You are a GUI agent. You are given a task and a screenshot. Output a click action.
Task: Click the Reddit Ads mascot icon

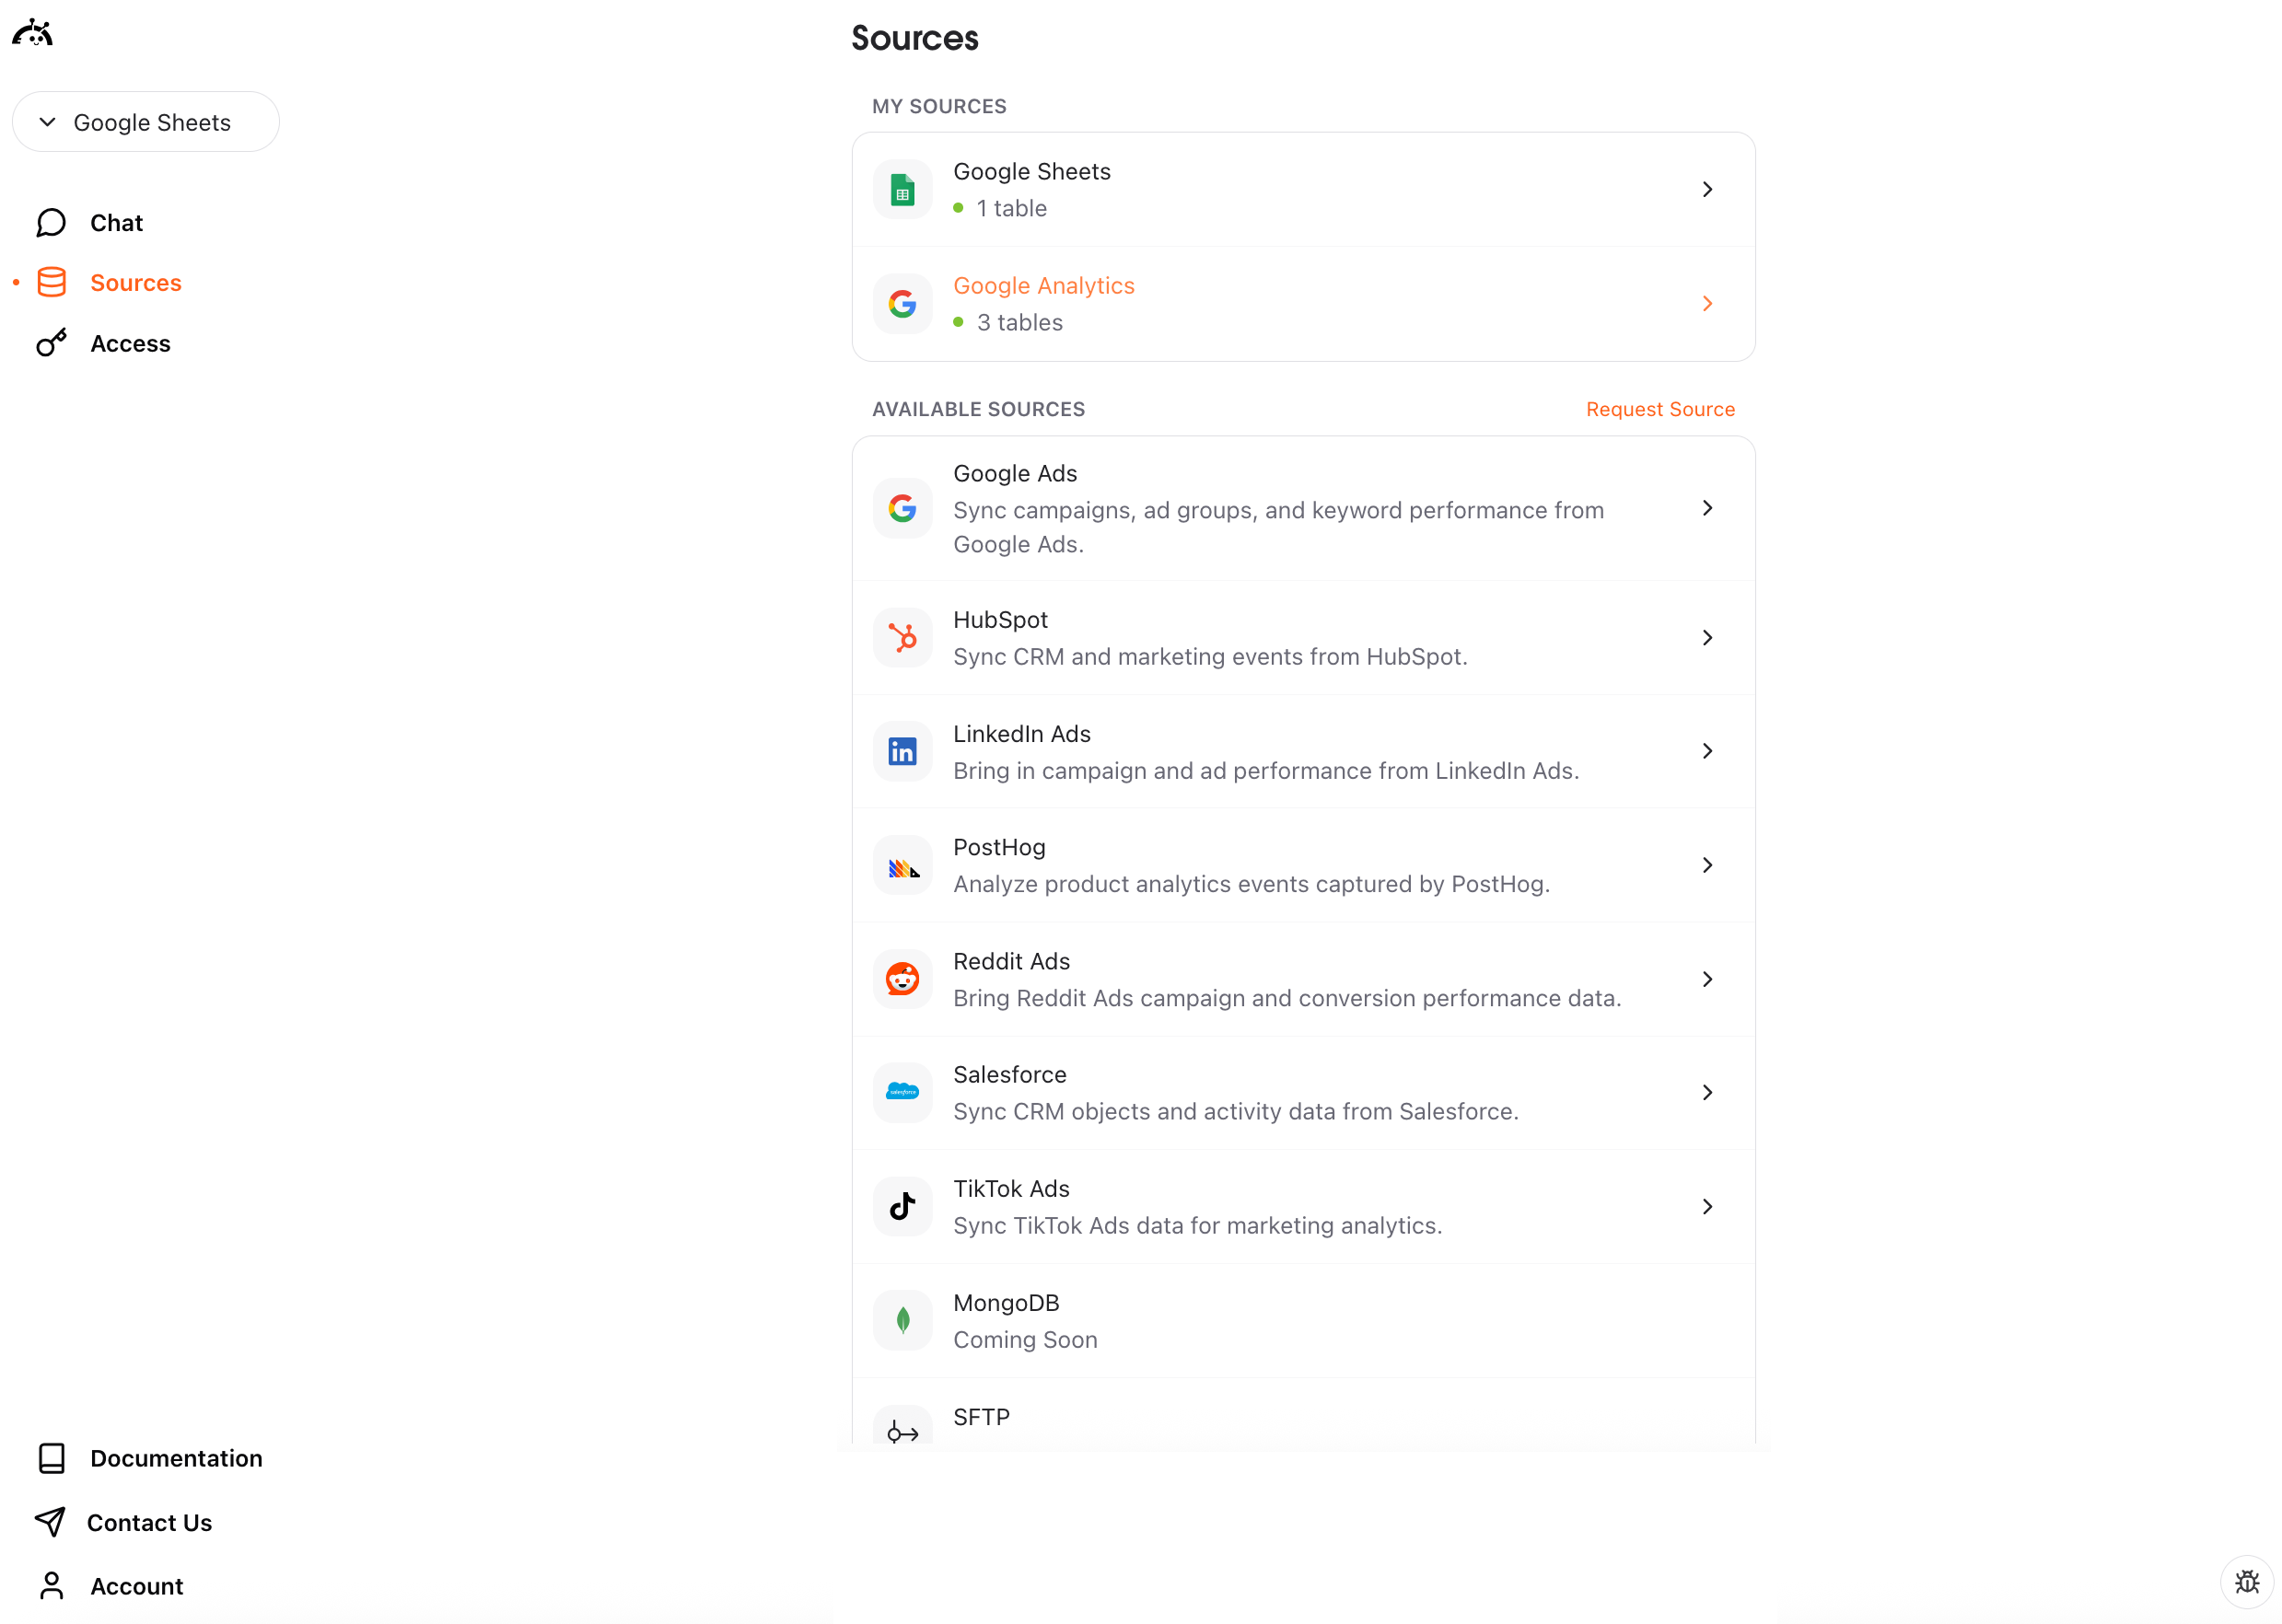pyautogui.click(x=902, y=979)
